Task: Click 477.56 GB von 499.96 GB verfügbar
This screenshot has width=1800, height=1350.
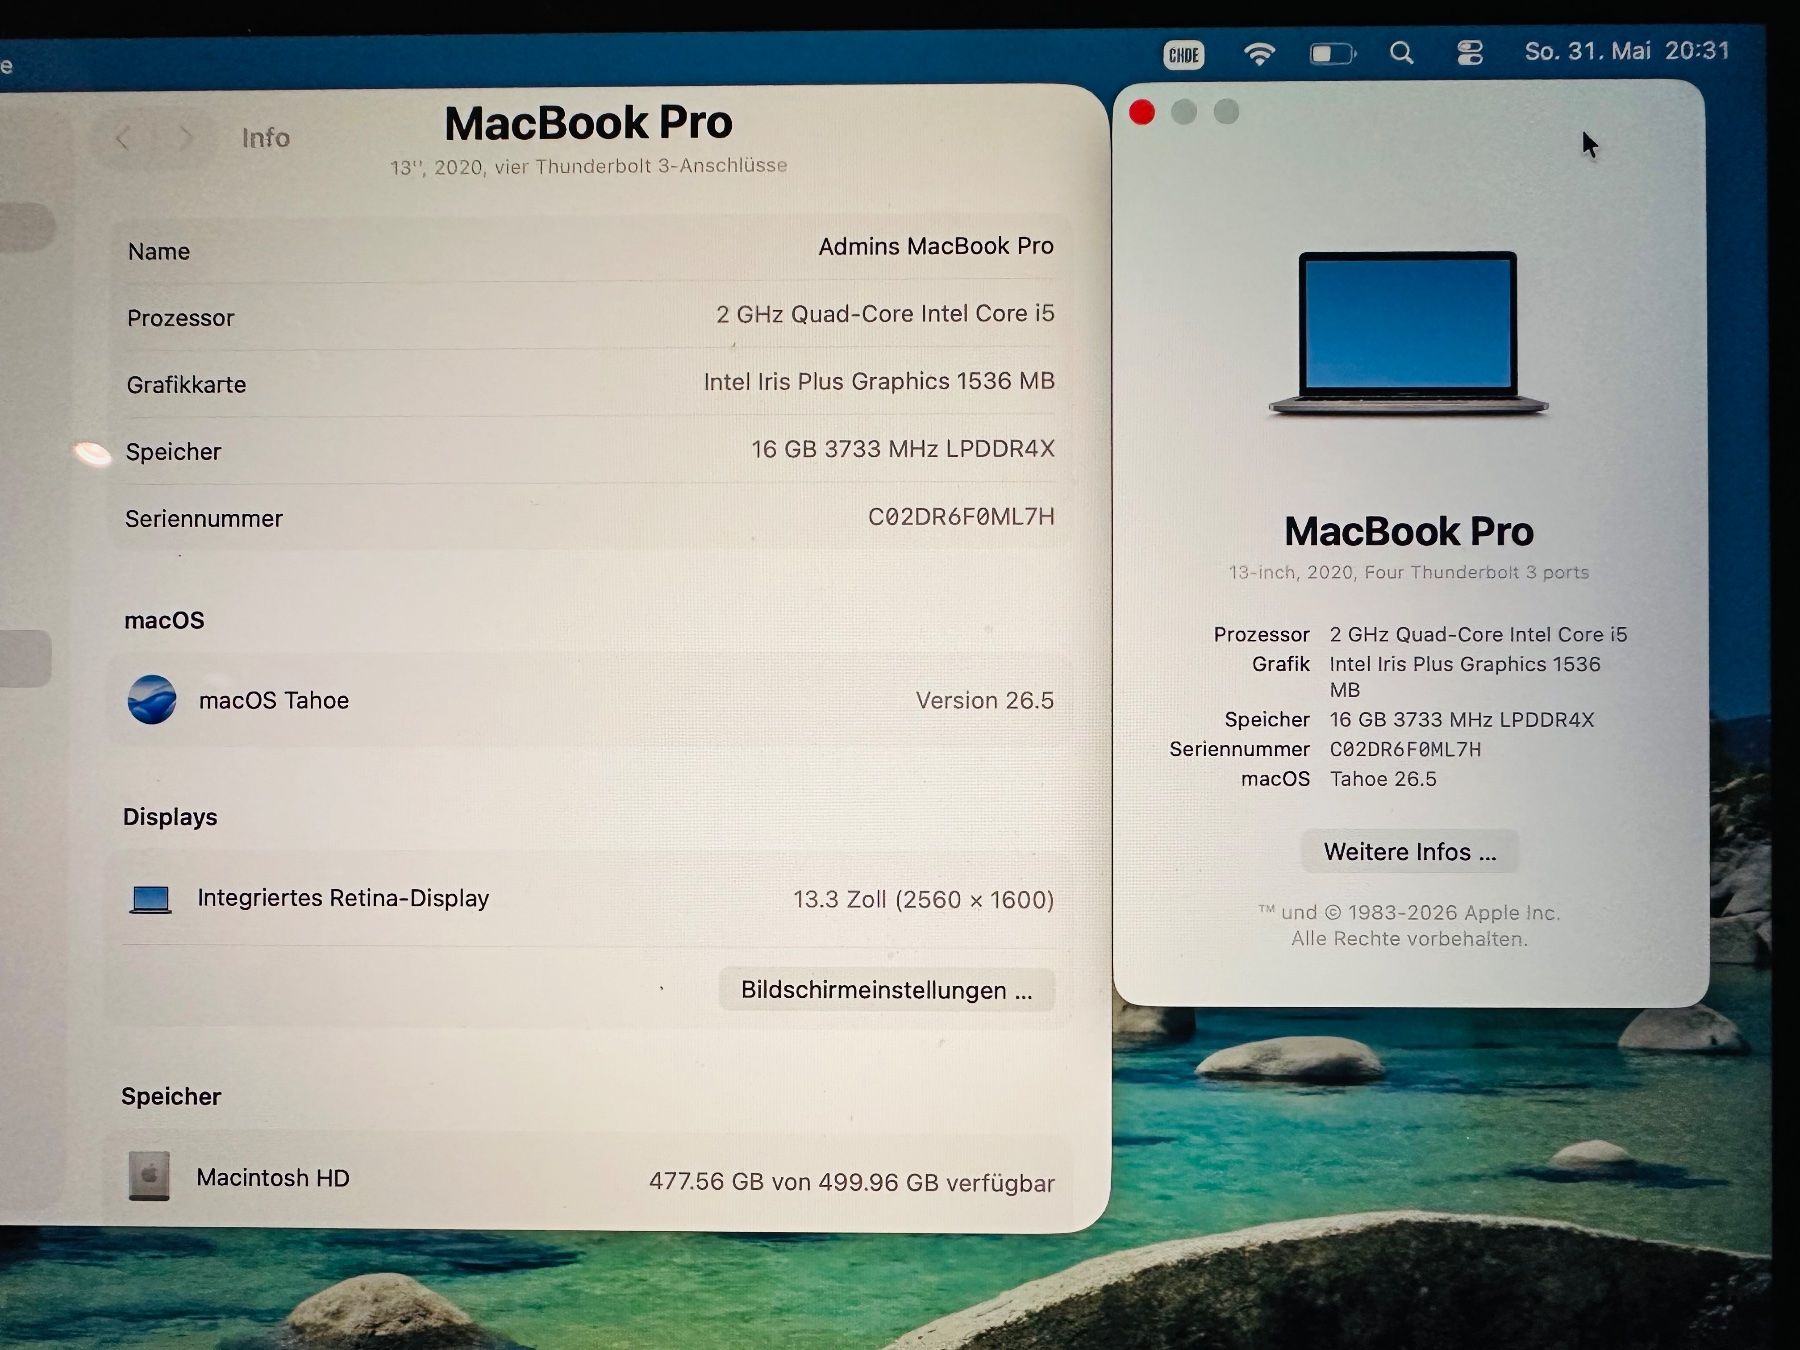Action: tap(852, 1182)
